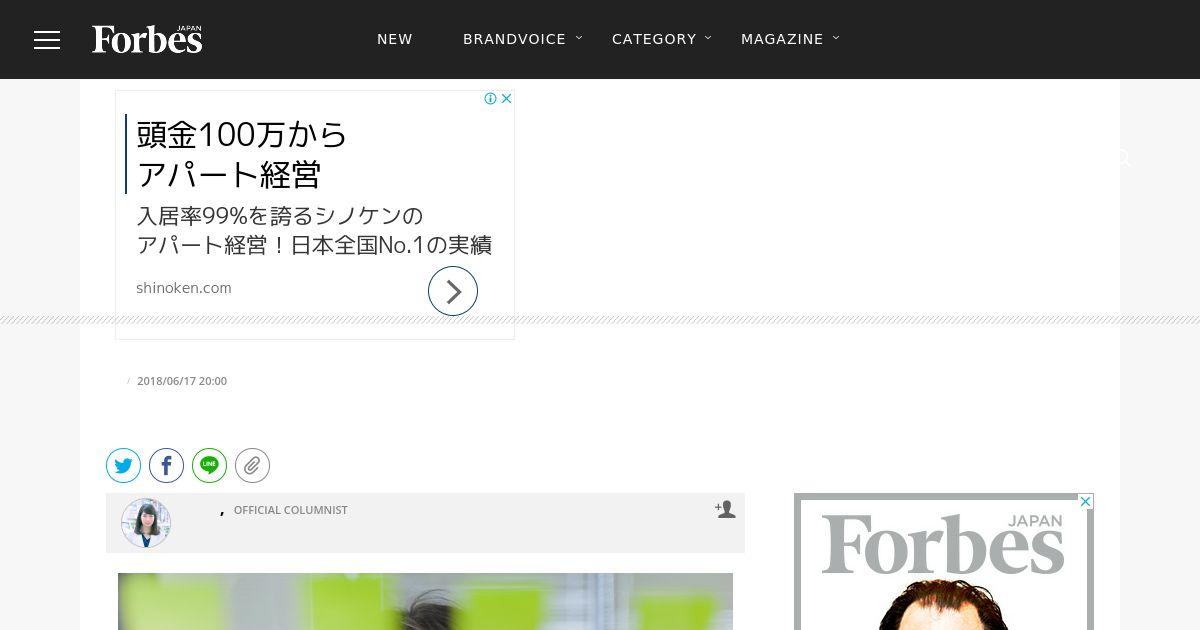Expand the BRANDVOICE dropdown chevron
The width and height of the screenshot is (1200, 630).
click(x=579, y=38)
